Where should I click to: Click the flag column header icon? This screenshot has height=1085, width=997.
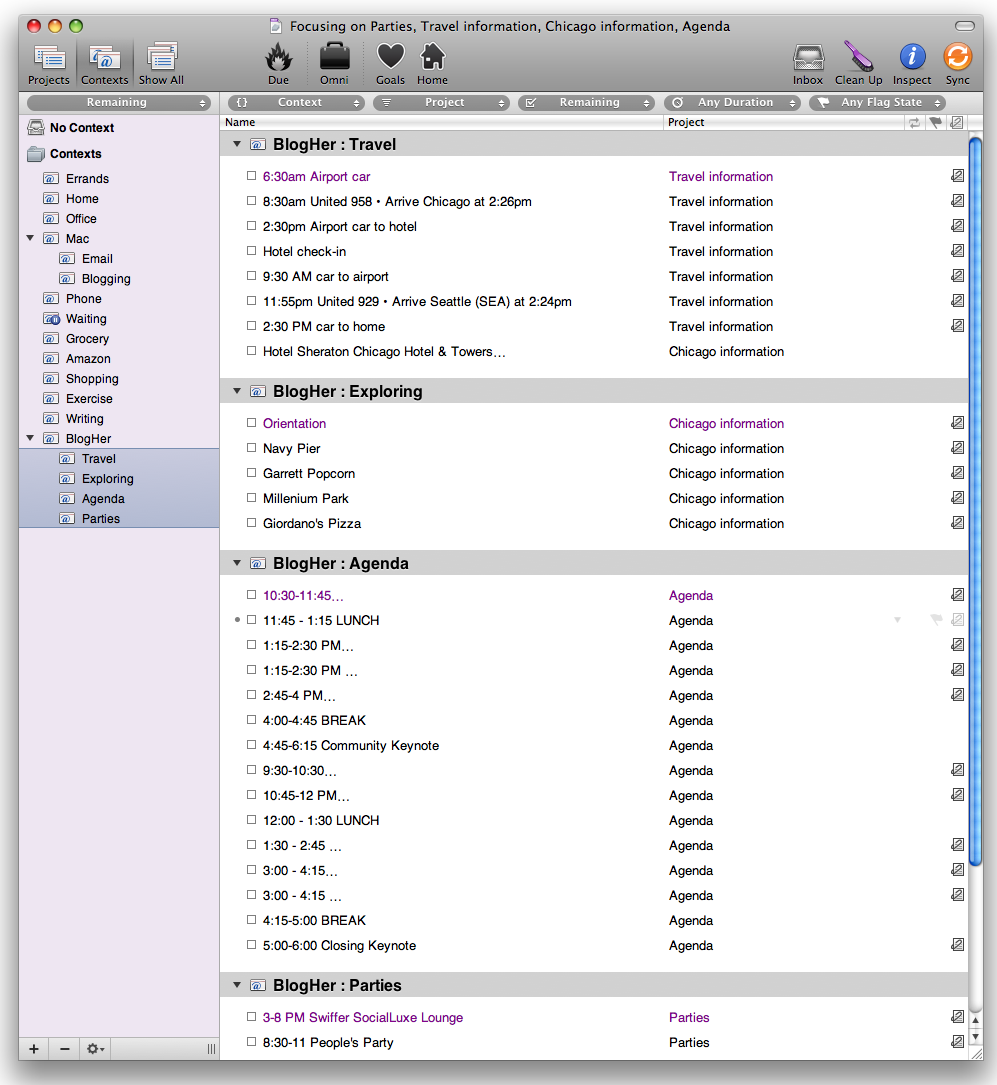(935, 122)
